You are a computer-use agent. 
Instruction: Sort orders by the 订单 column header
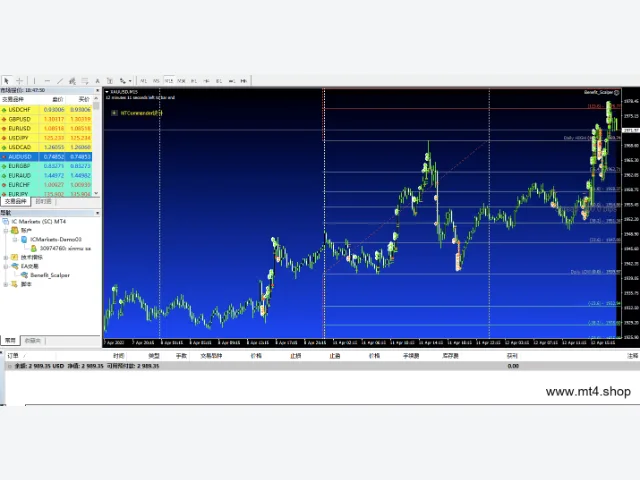click(x=13, y=356)
